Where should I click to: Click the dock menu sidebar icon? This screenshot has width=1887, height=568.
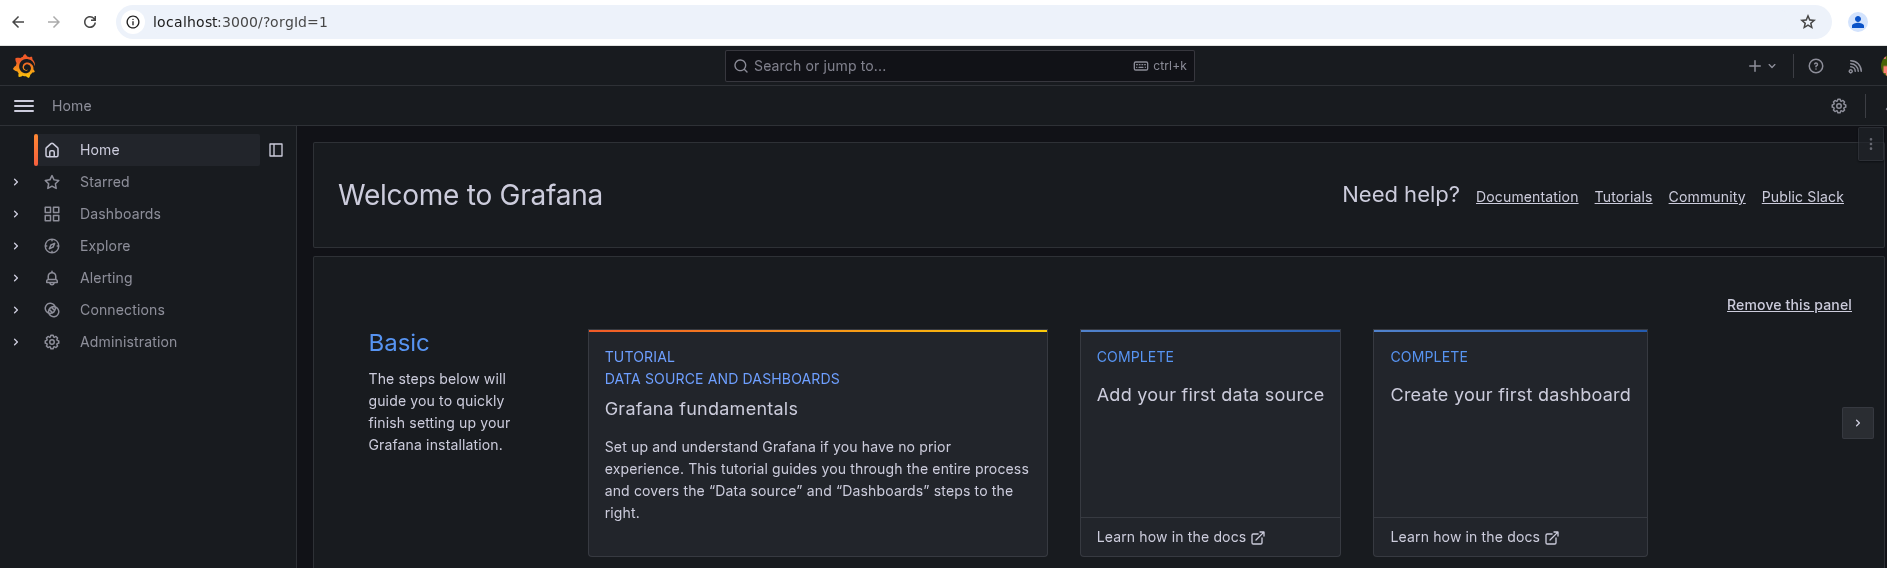point(276,150)
